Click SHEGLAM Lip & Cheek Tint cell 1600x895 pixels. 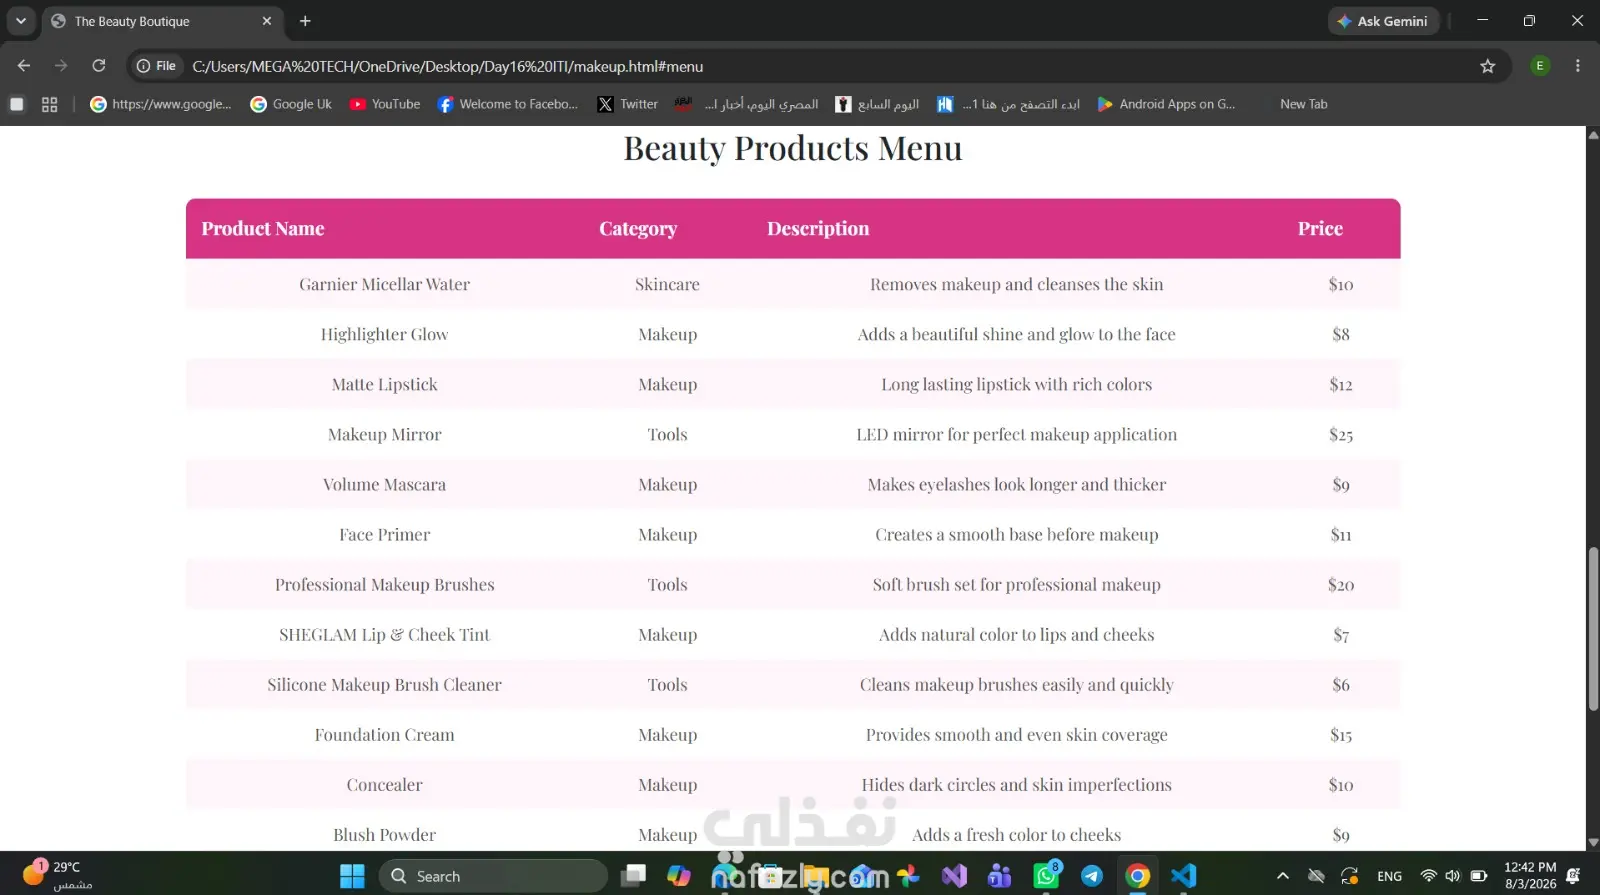385,634
